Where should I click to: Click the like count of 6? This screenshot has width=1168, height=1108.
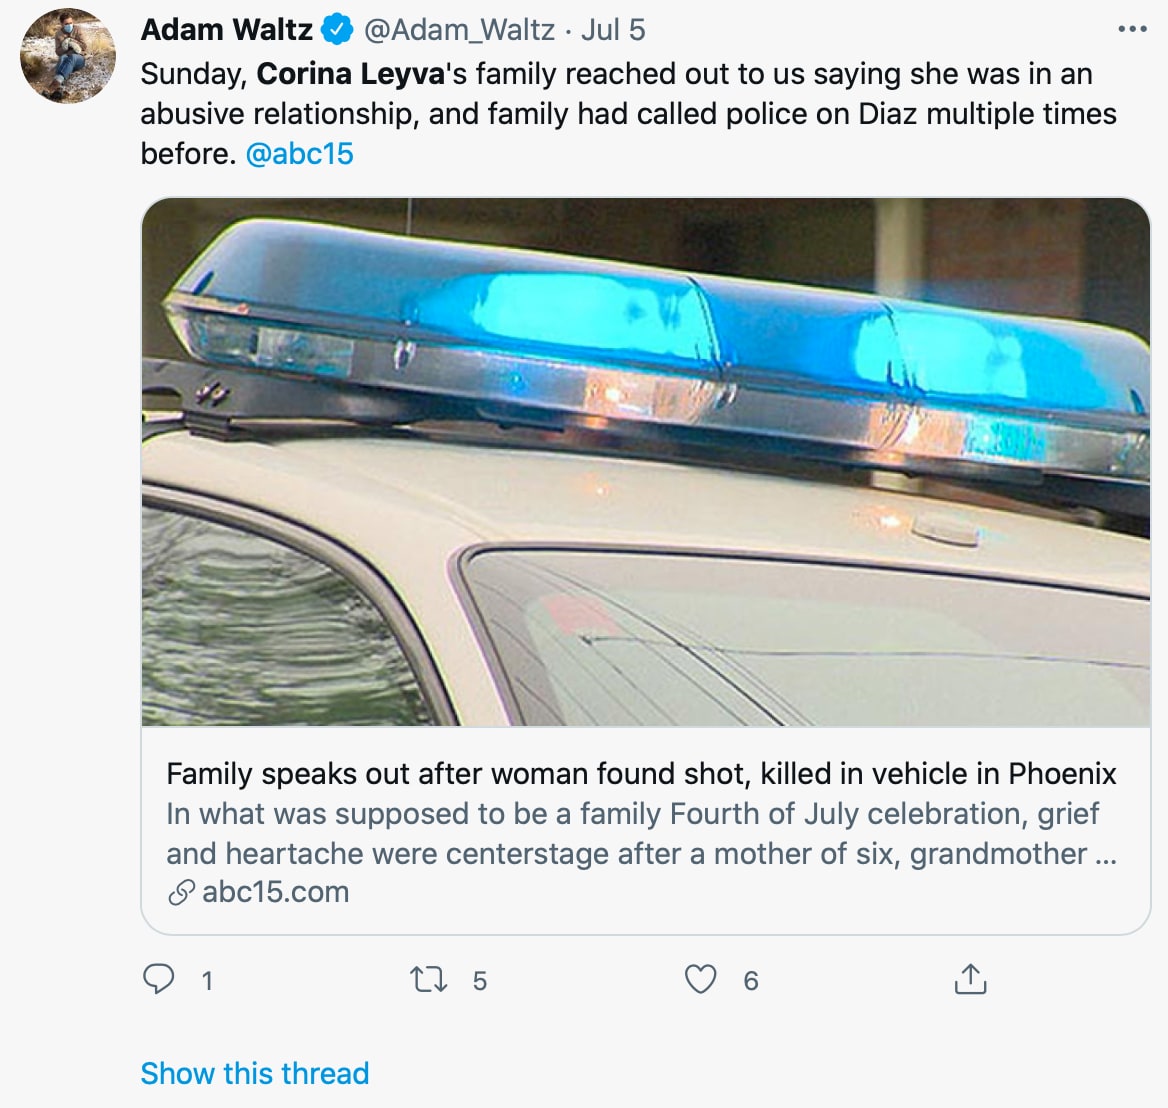pos(751,981)
